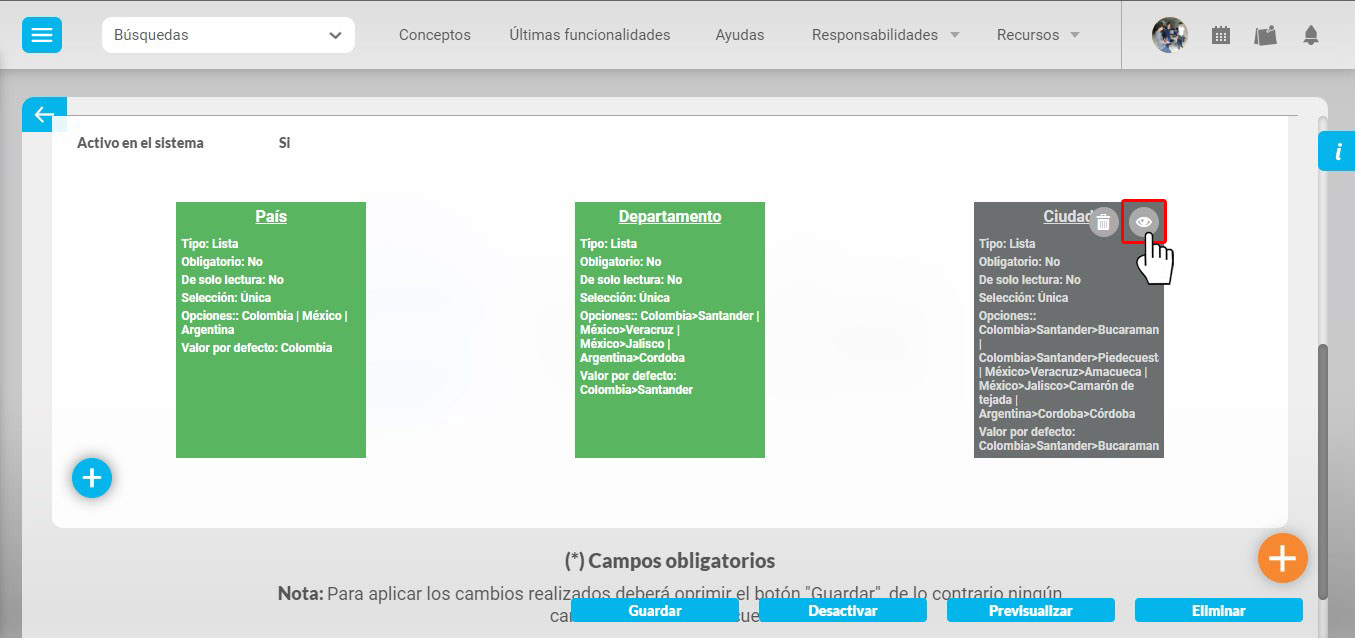Click the user profile avatar
This screenshot has width=1355, height=638.
pyautogui.click(x=1169, y=35)
